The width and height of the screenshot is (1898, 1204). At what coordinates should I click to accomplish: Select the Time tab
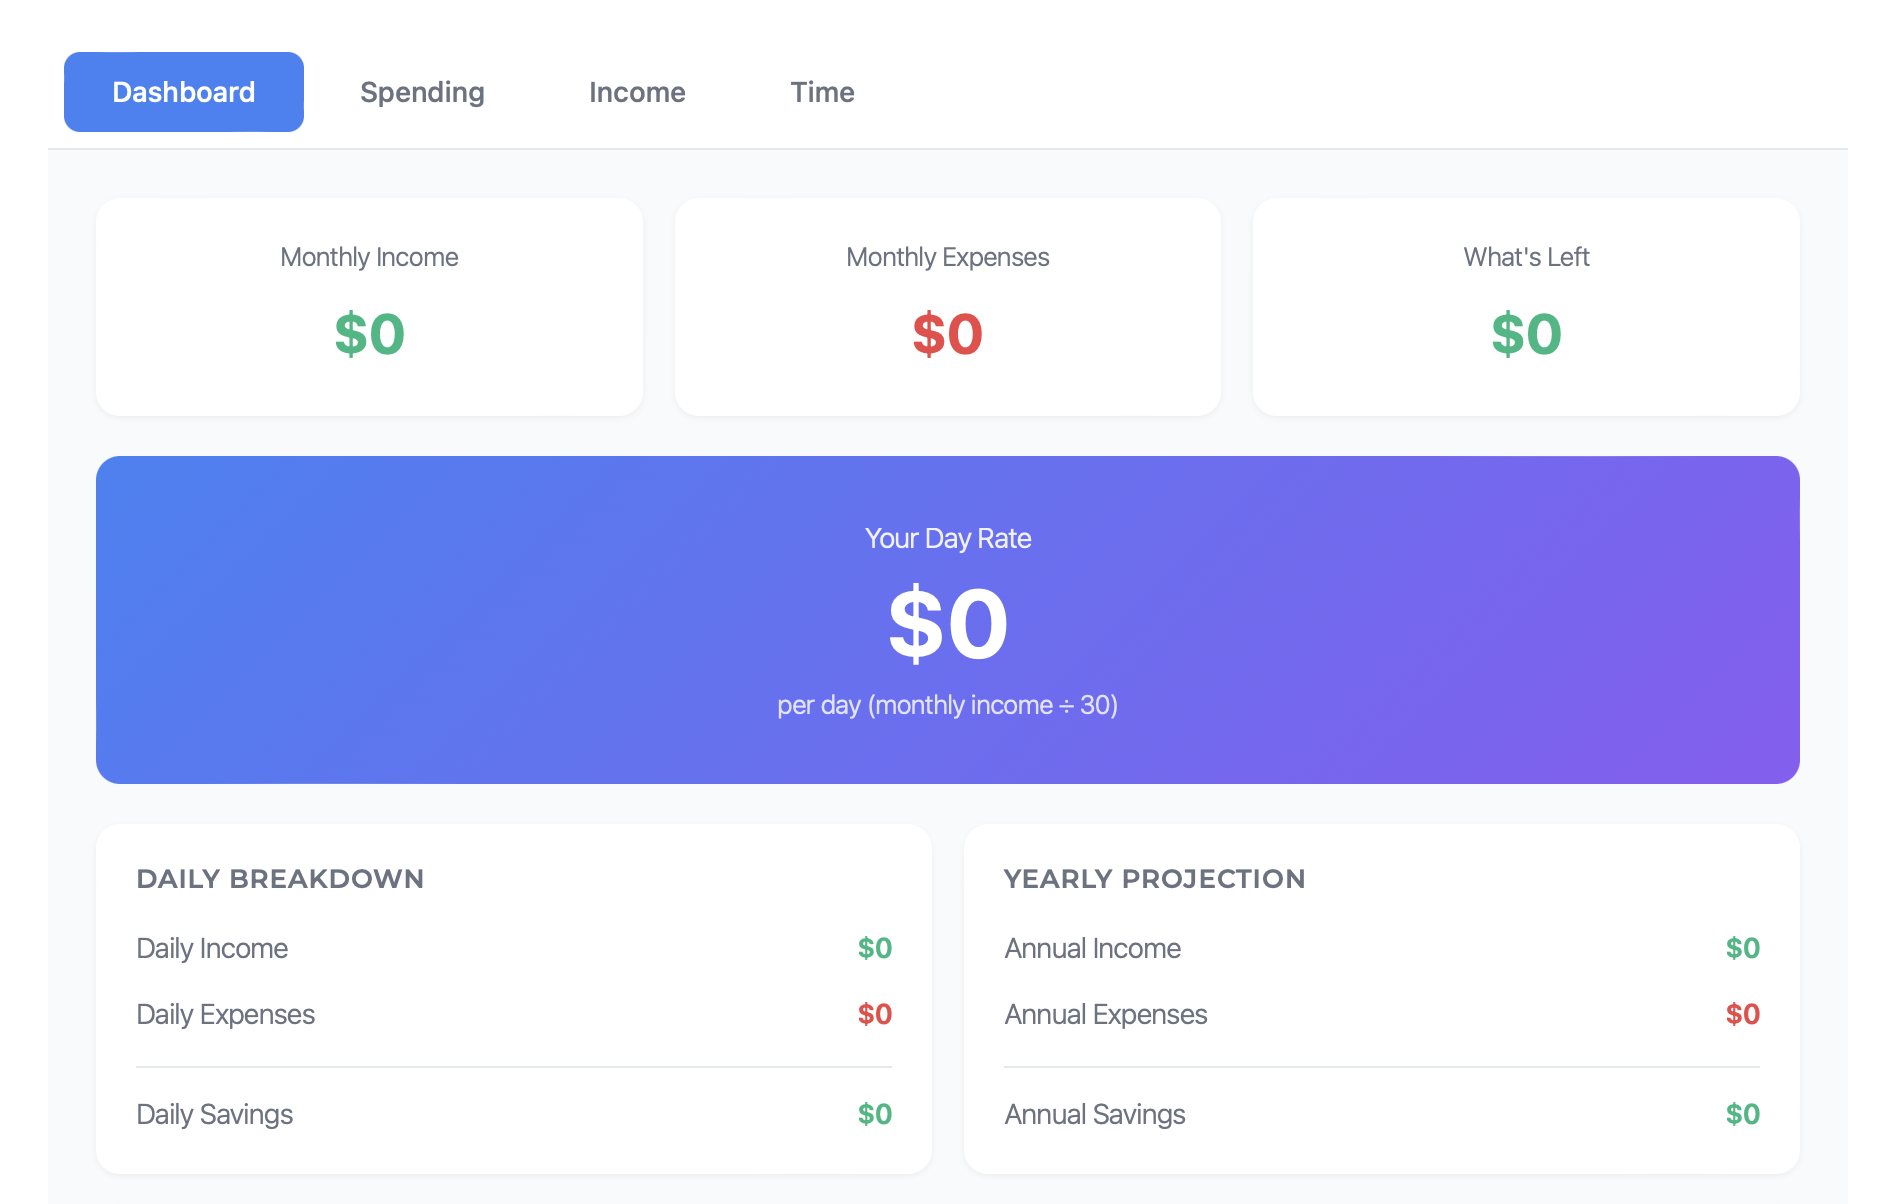(x=822, y=92)
